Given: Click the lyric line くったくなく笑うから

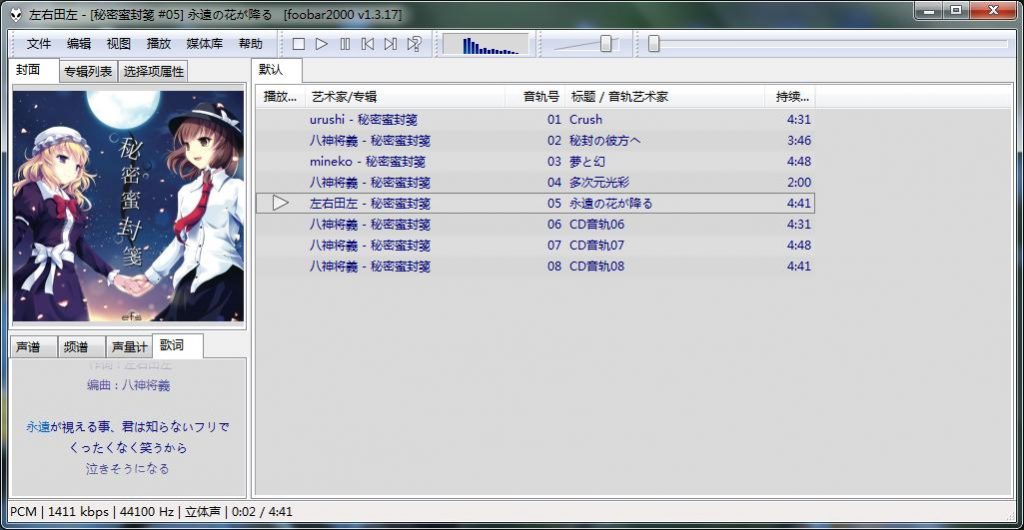Looking at the screenshot, I should click(x=128, y=448).
